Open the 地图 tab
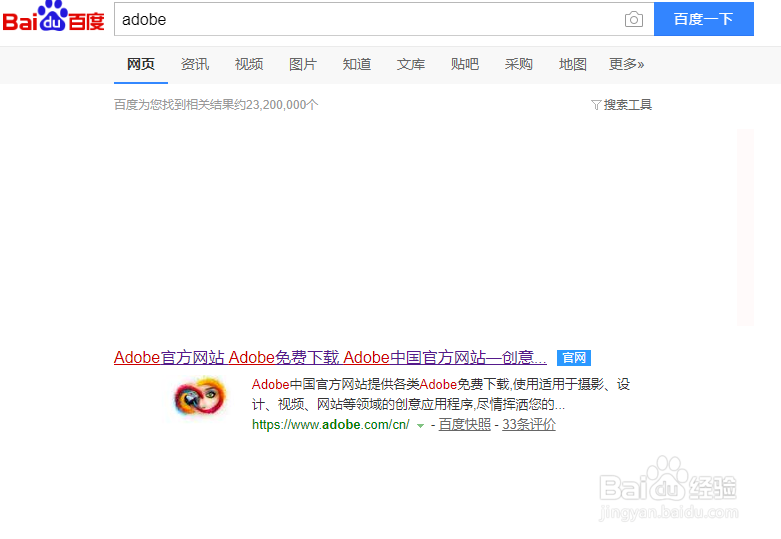 573,64
